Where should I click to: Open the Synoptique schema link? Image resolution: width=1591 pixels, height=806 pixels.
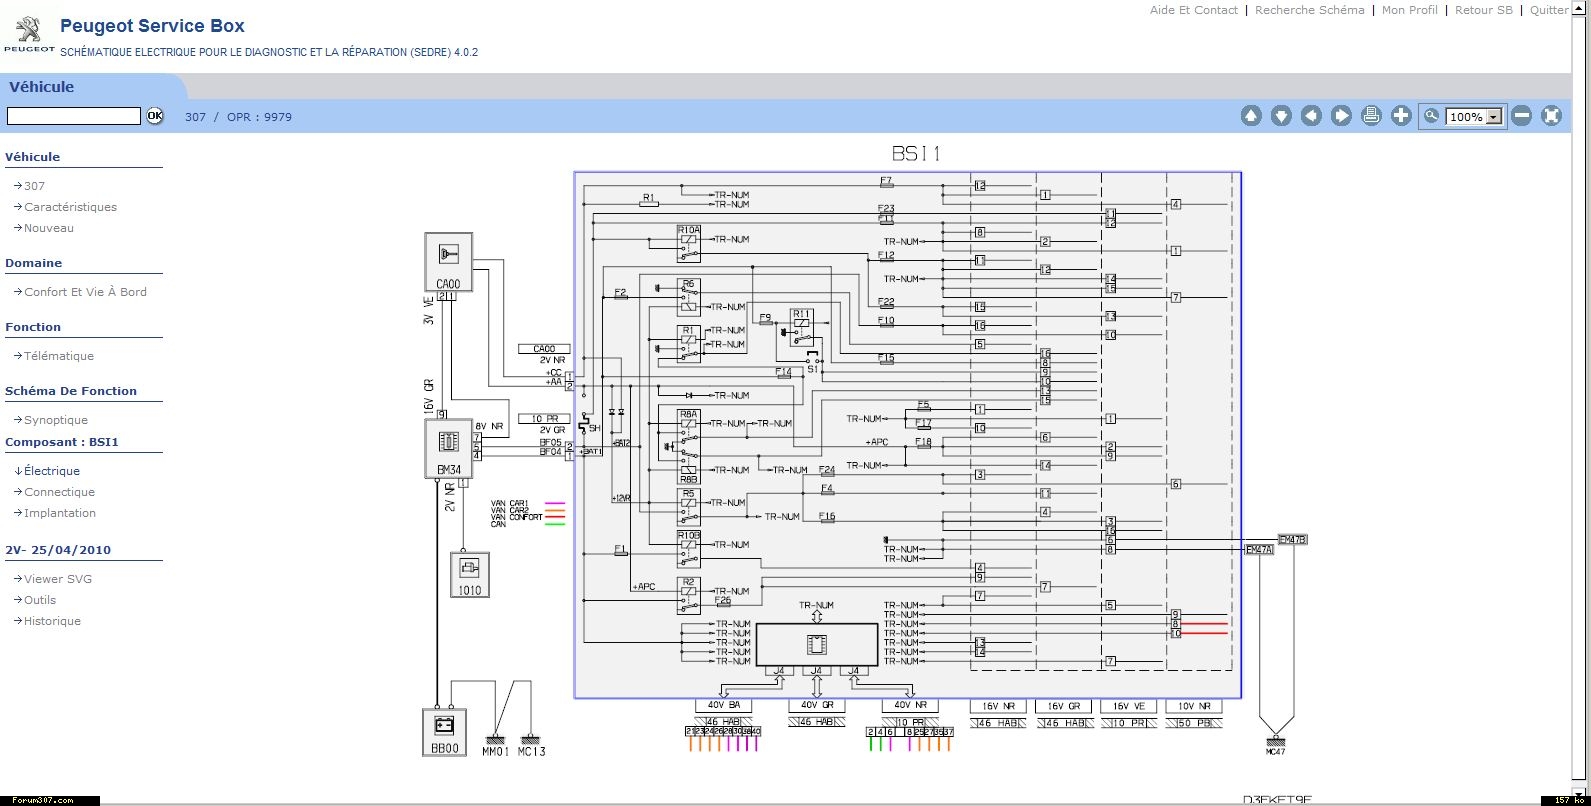[56, 420]
